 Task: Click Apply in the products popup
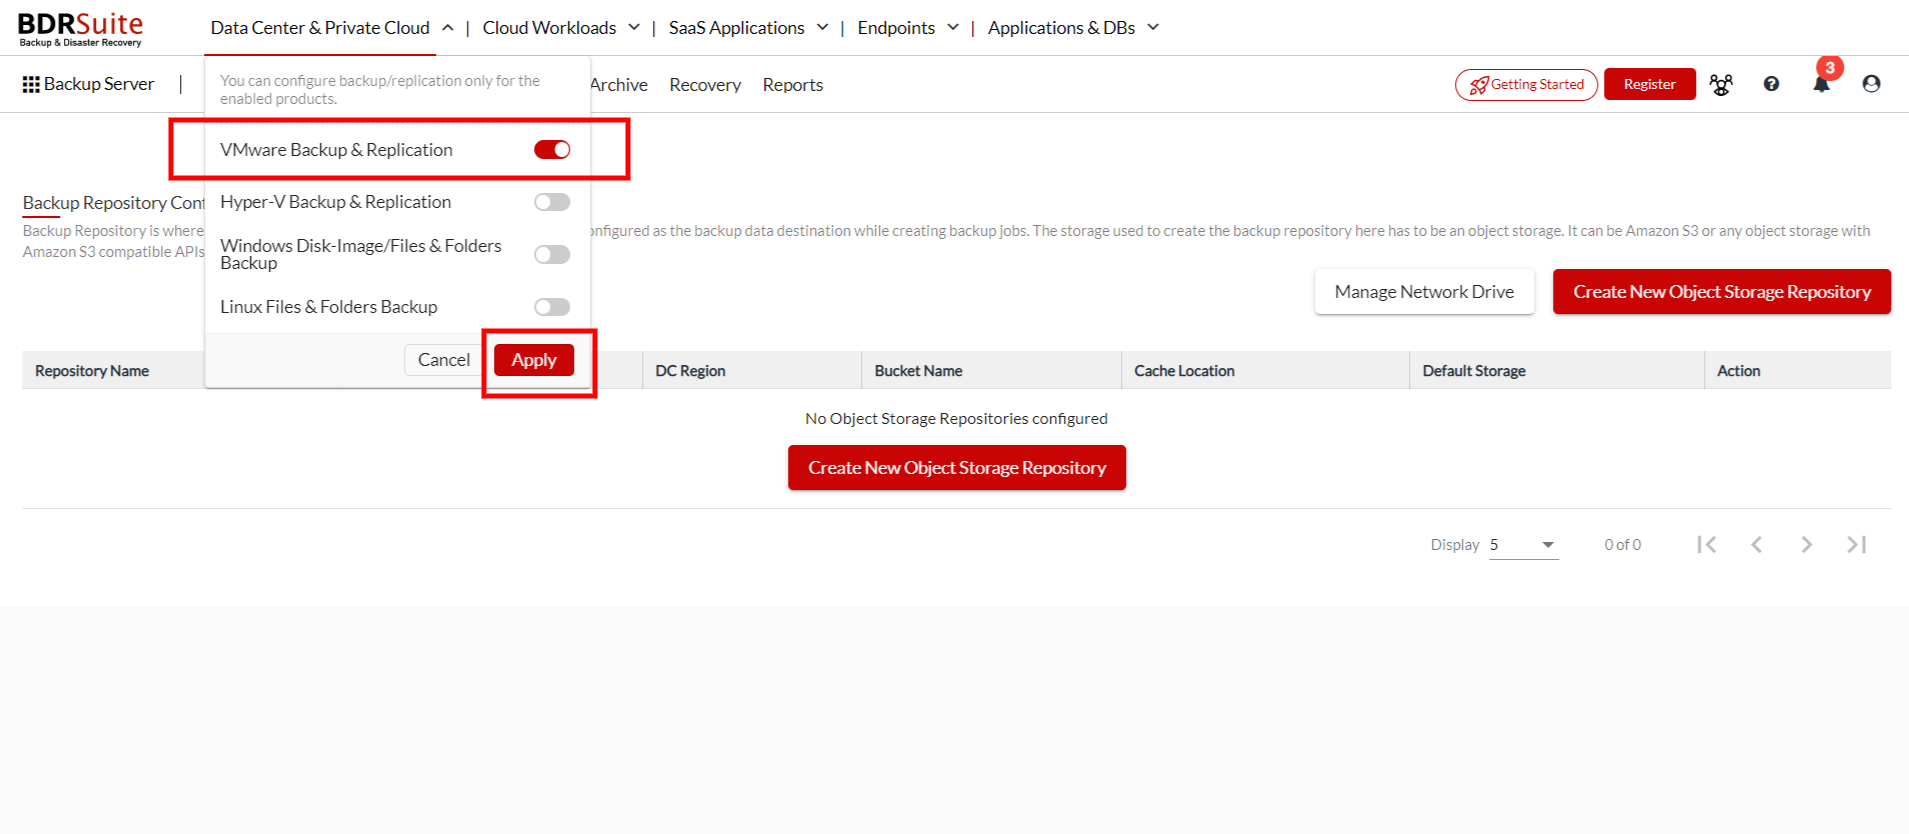(x=534, y=360)
